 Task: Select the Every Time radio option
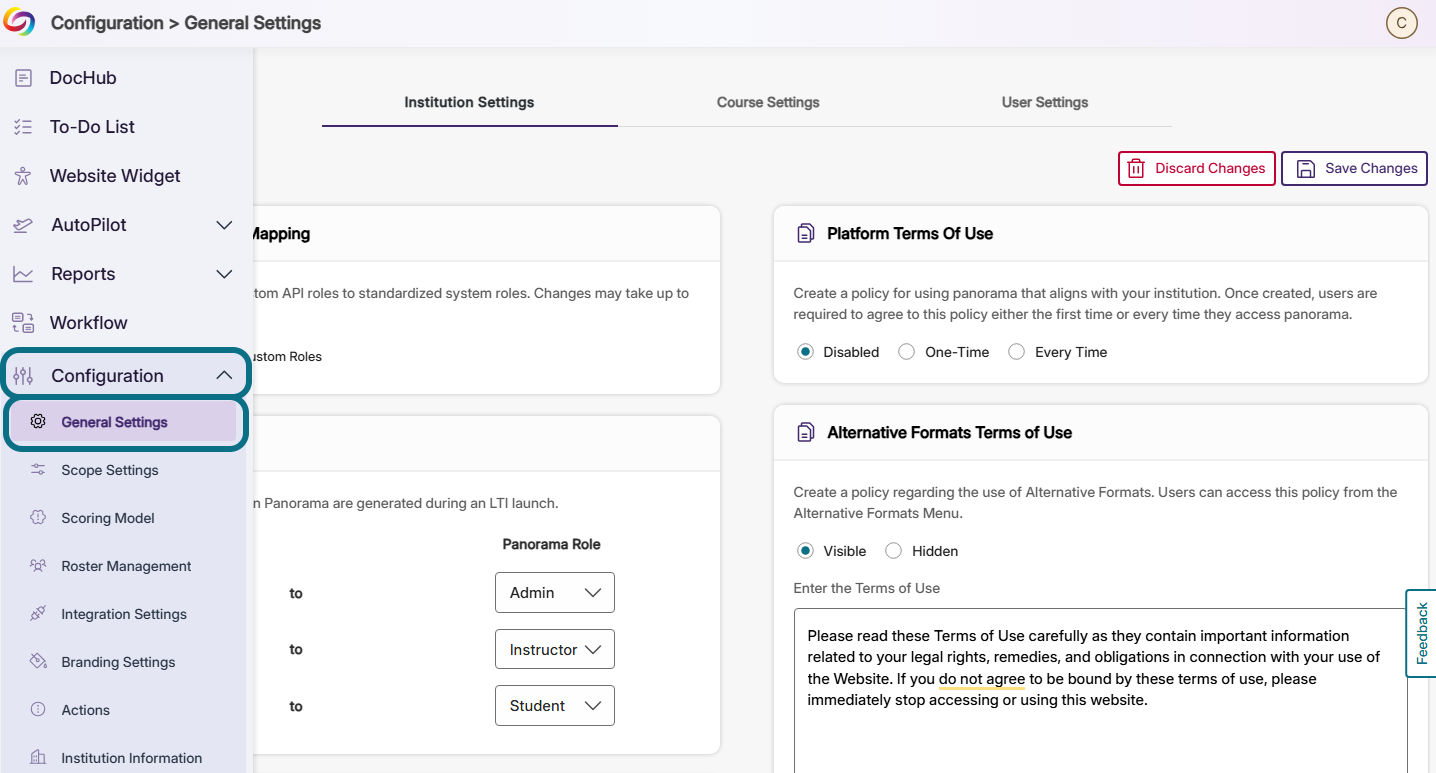[x=1016, y=352]
